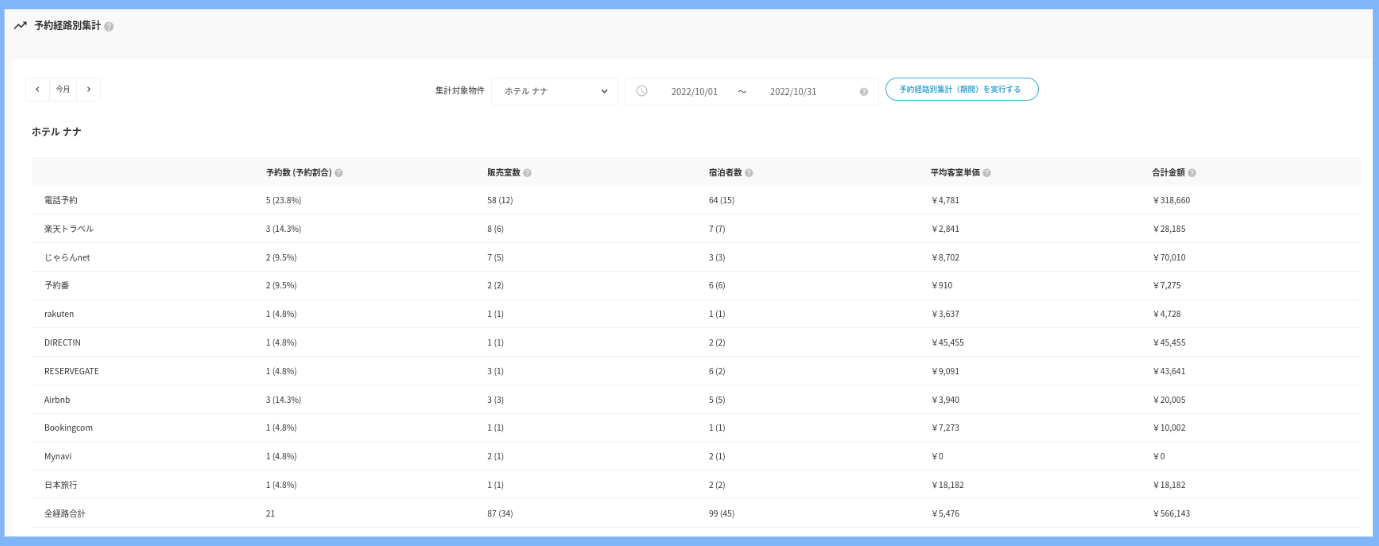
Task: Open the 集計対象物件 property dropdown (ホテル ナナ)
Action: [555, 91]
